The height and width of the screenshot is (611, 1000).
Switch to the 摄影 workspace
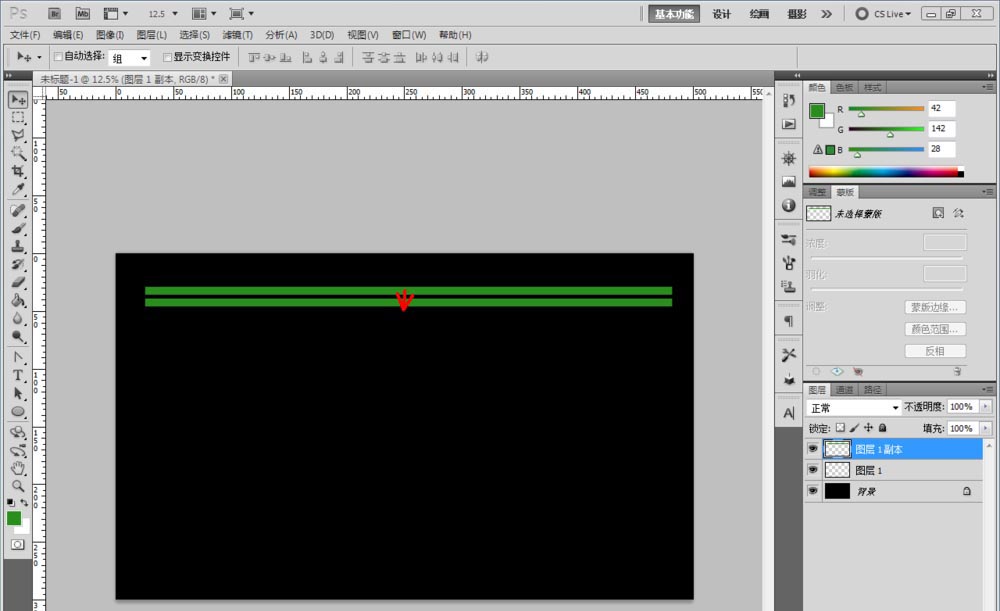[x=797, y=14]
